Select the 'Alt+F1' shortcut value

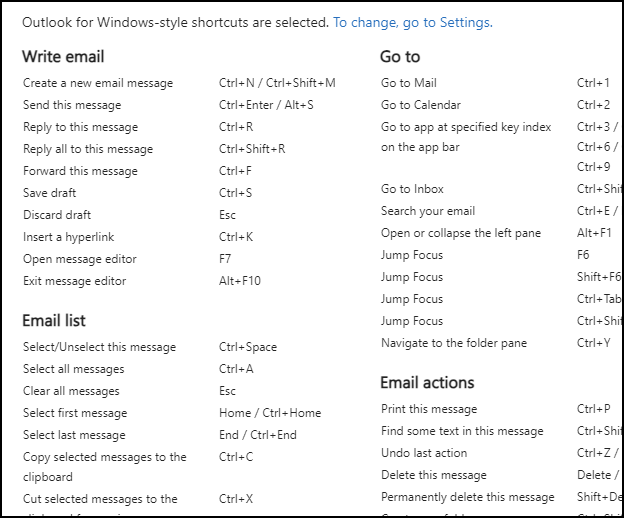pos(594,233)
